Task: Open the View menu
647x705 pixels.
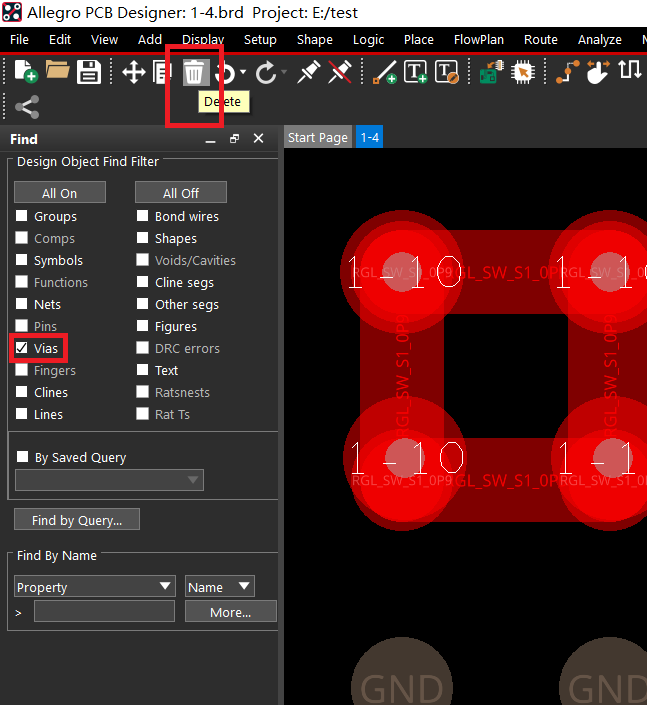Action: pos(104,40)
